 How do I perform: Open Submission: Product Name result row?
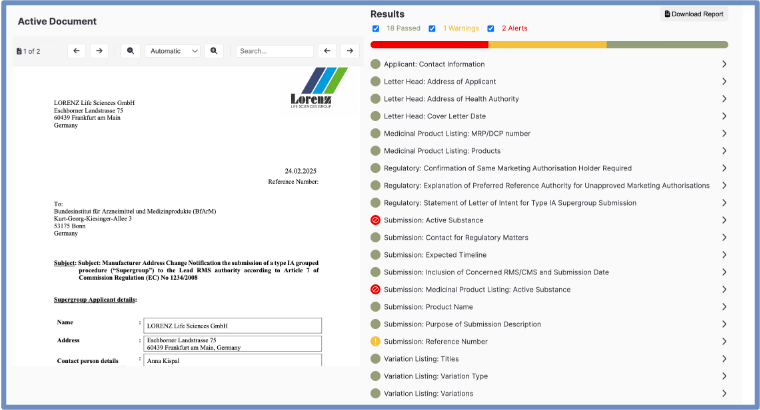549,307
